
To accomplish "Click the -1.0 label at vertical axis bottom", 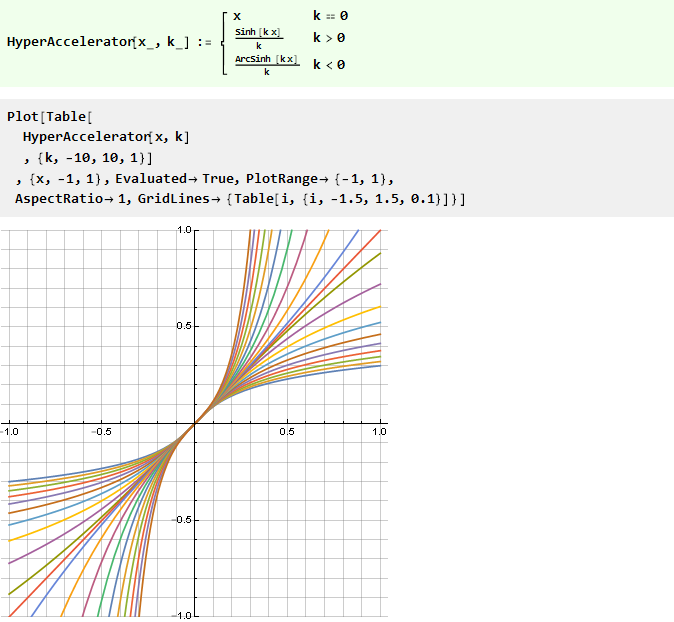I will point(182,616).
